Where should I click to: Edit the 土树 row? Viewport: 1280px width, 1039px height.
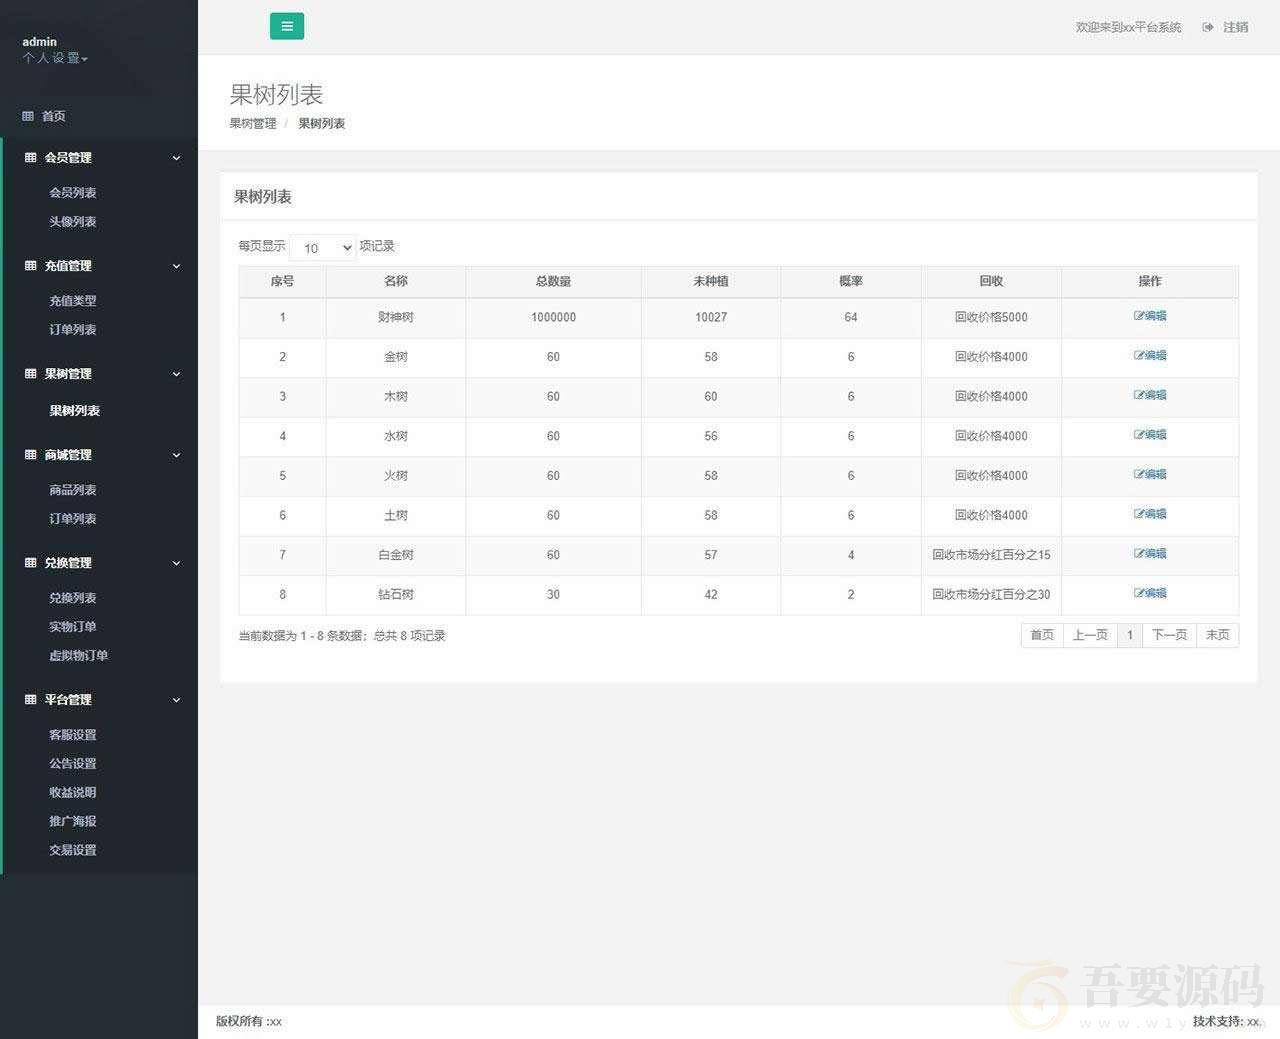tap(1150, 514)
